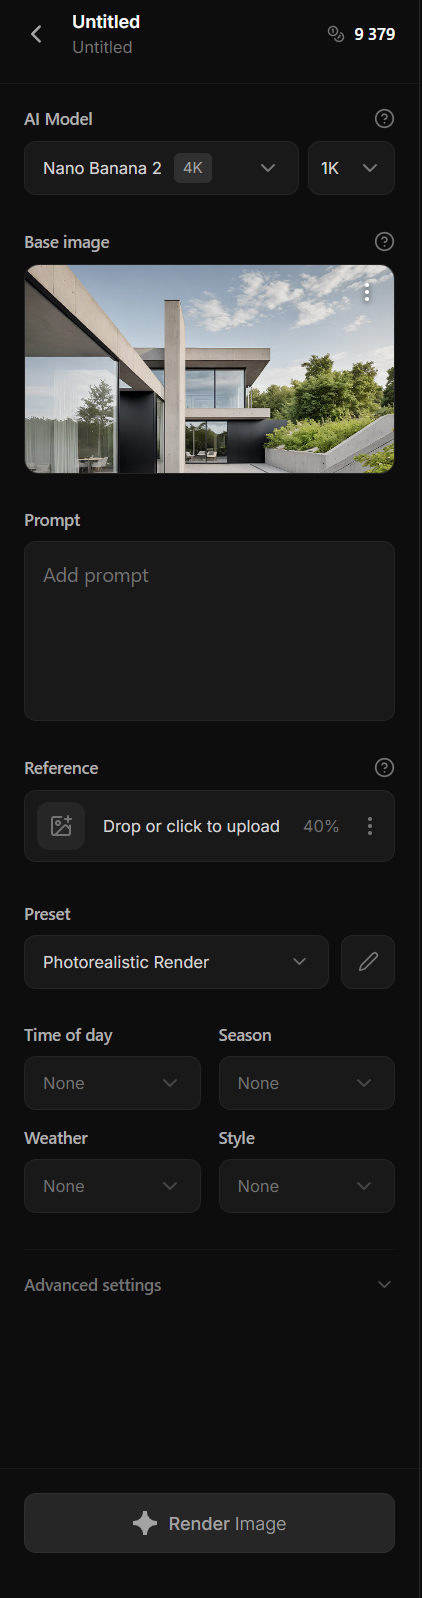Click the Add prompt text field

(209, 631)
